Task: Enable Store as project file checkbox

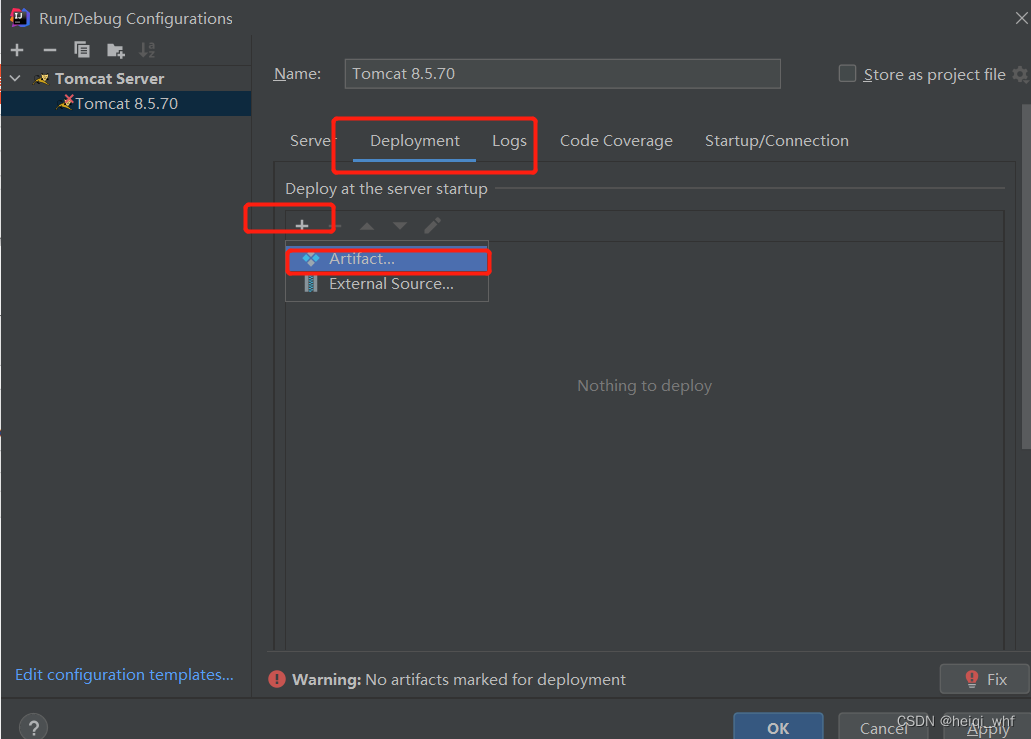Action: tap(847, 74)
